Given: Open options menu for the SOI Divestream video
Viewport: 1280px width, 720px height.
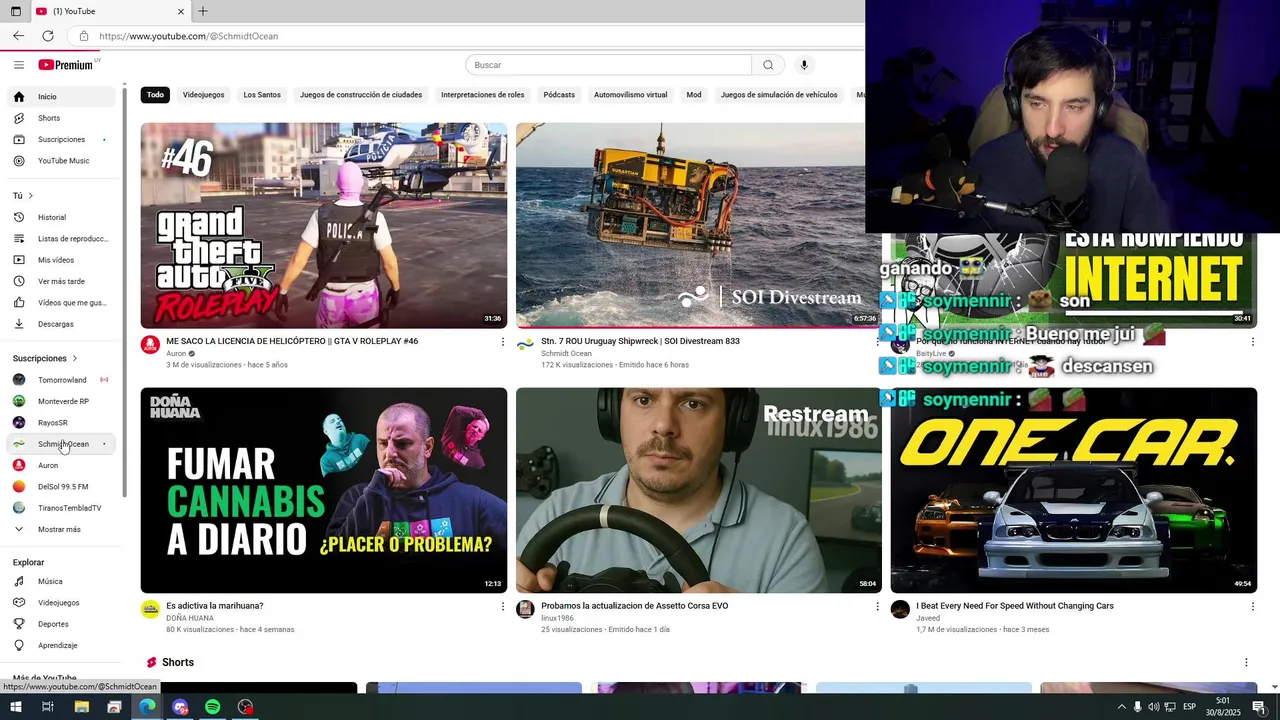Looking at the screenshot, I should [878, 342].
